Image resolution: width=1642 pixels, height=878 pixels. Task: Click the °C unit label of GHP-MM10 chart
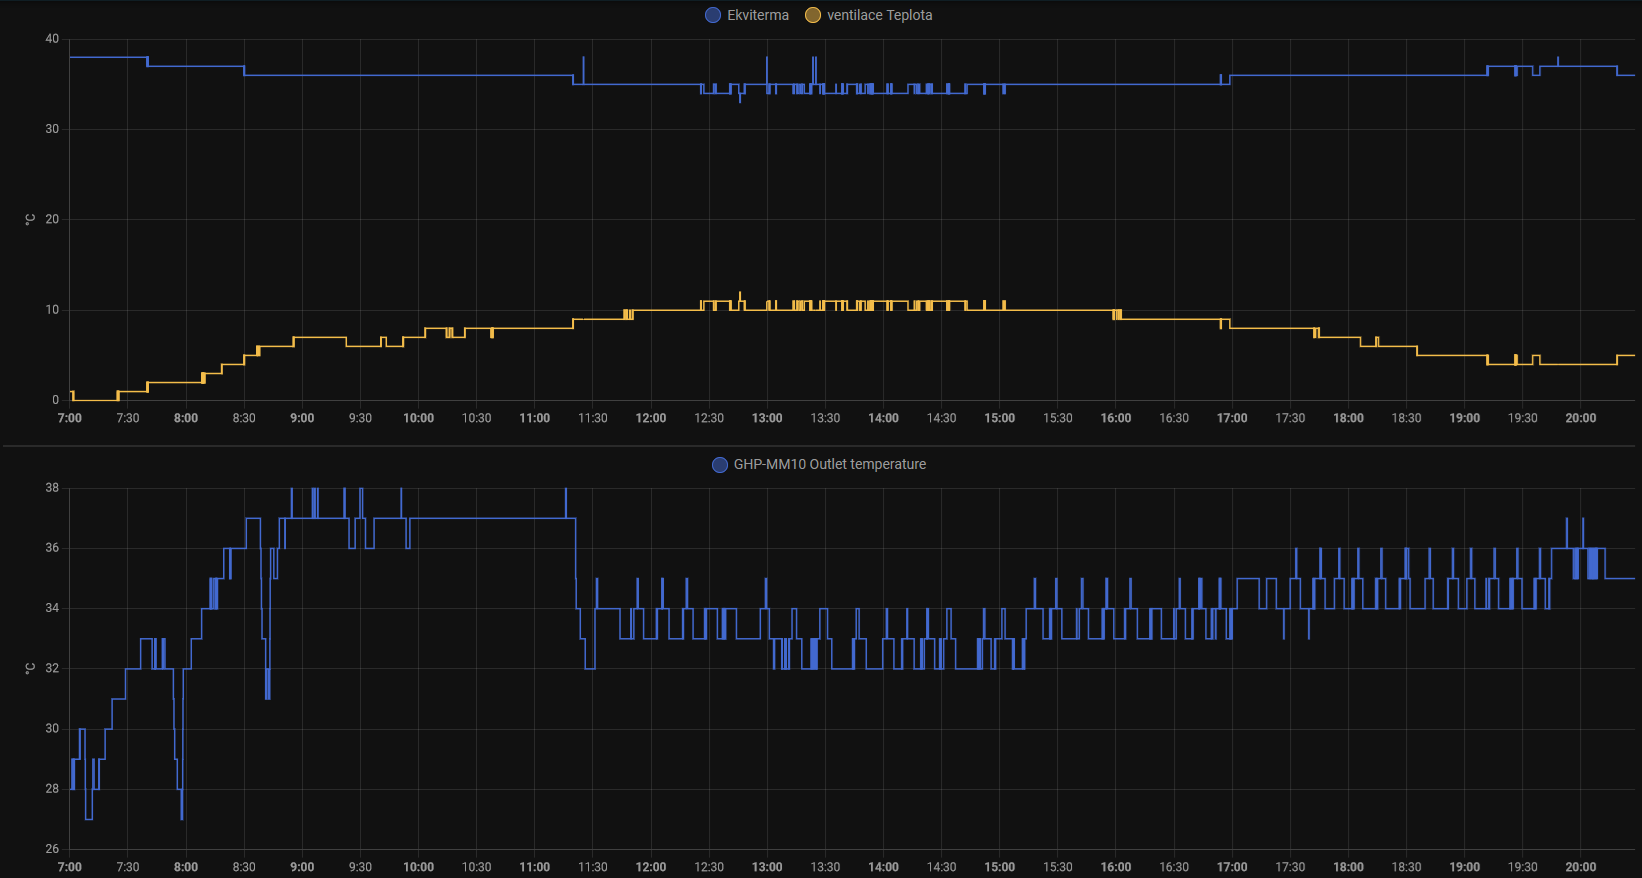pos(30,668)
